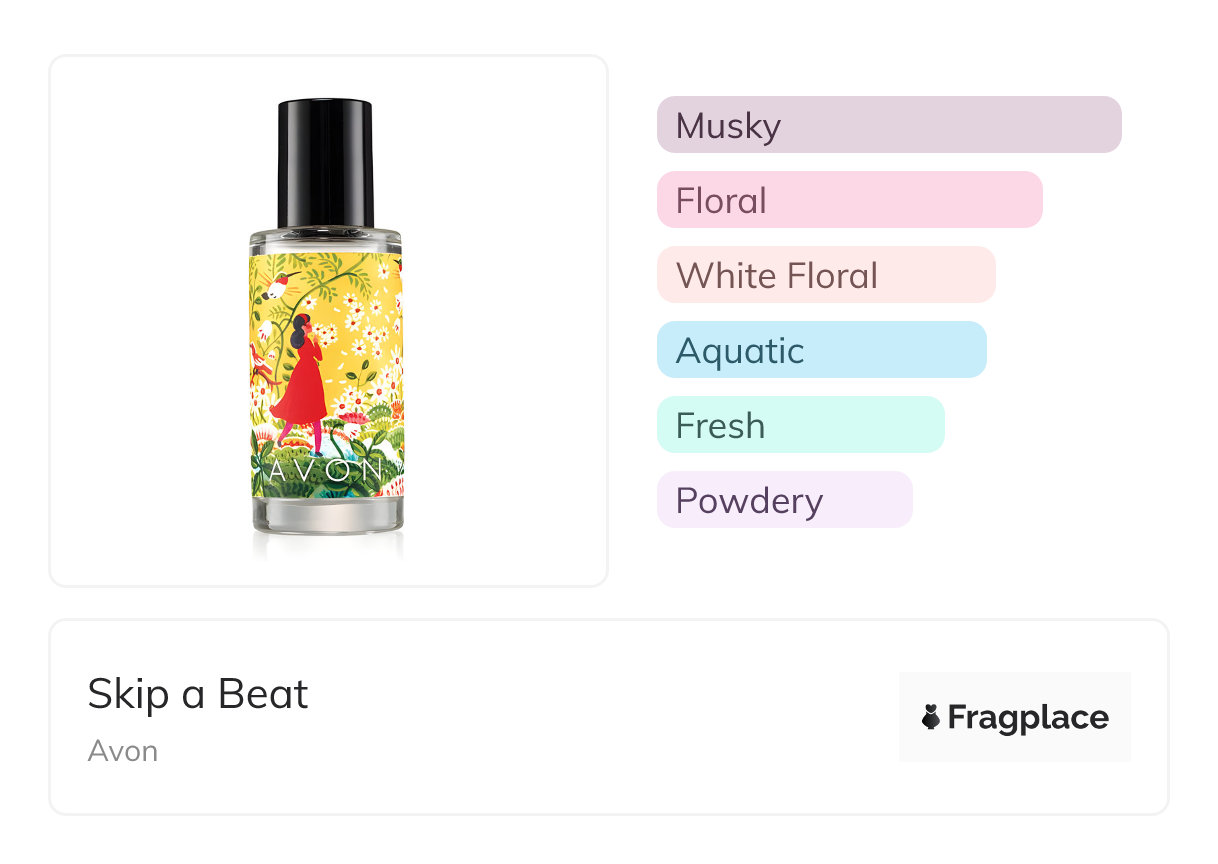Select the pink Floral accord bar

click(850, 200)
